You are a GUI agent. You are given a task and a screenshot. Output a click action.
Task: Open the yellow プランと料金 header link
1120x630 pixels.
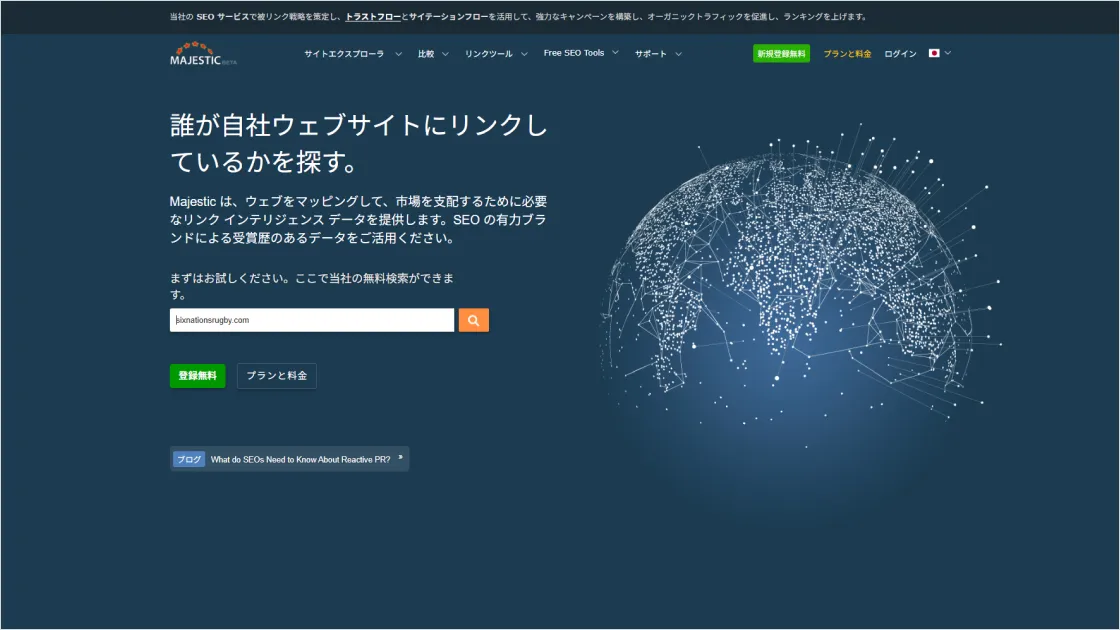(847, 54)
